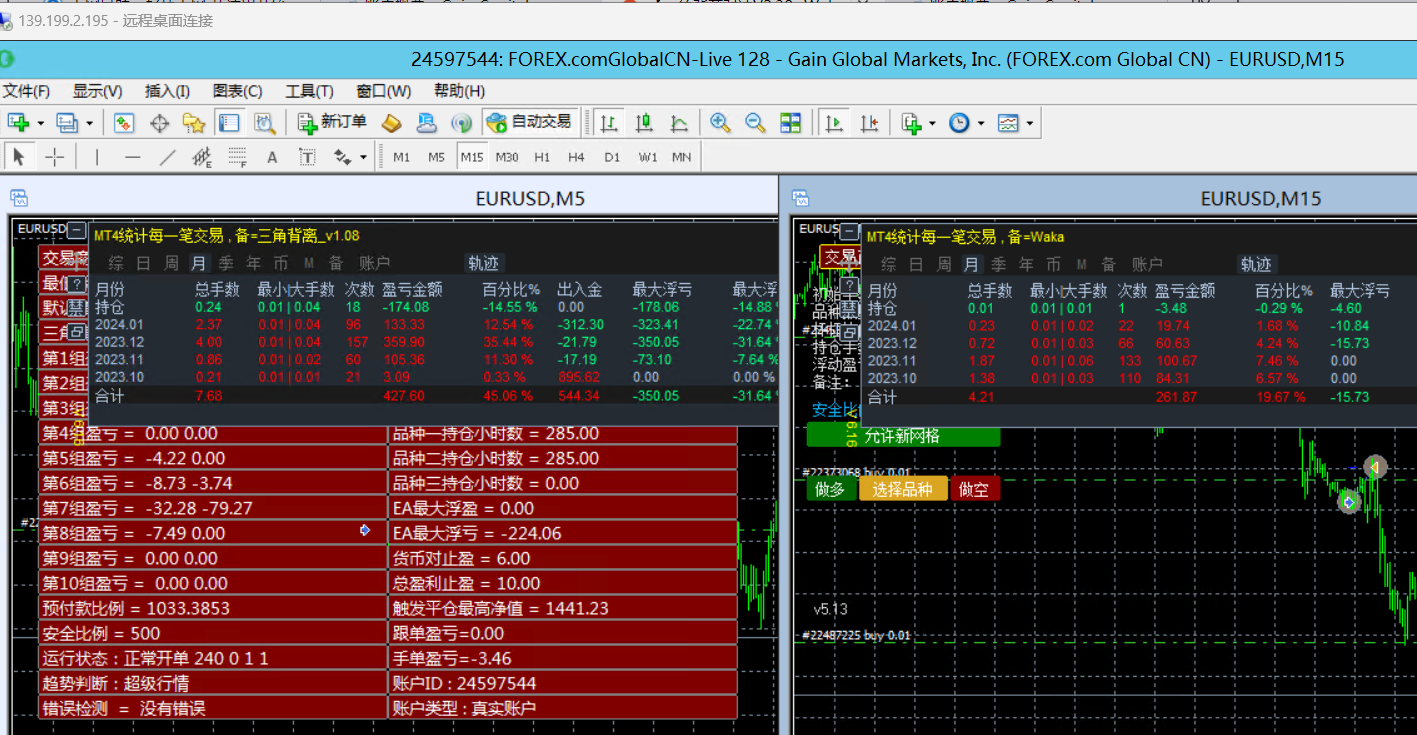Click the 账户ID : 24597544 row
Viewport: 1417px width, 735px height.
(x=562, y=683)
